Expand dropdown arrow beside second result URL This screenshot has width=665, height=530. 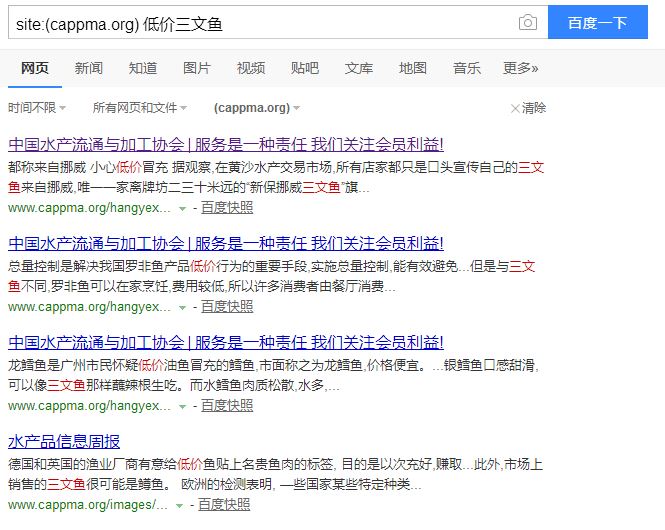182,307
